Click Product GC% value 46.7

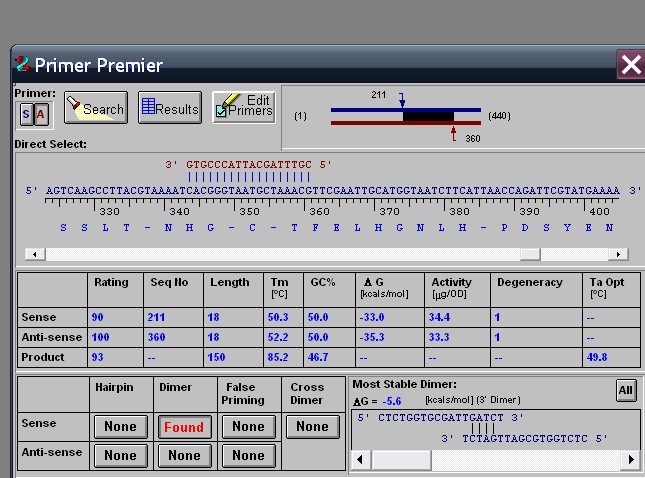318,357
